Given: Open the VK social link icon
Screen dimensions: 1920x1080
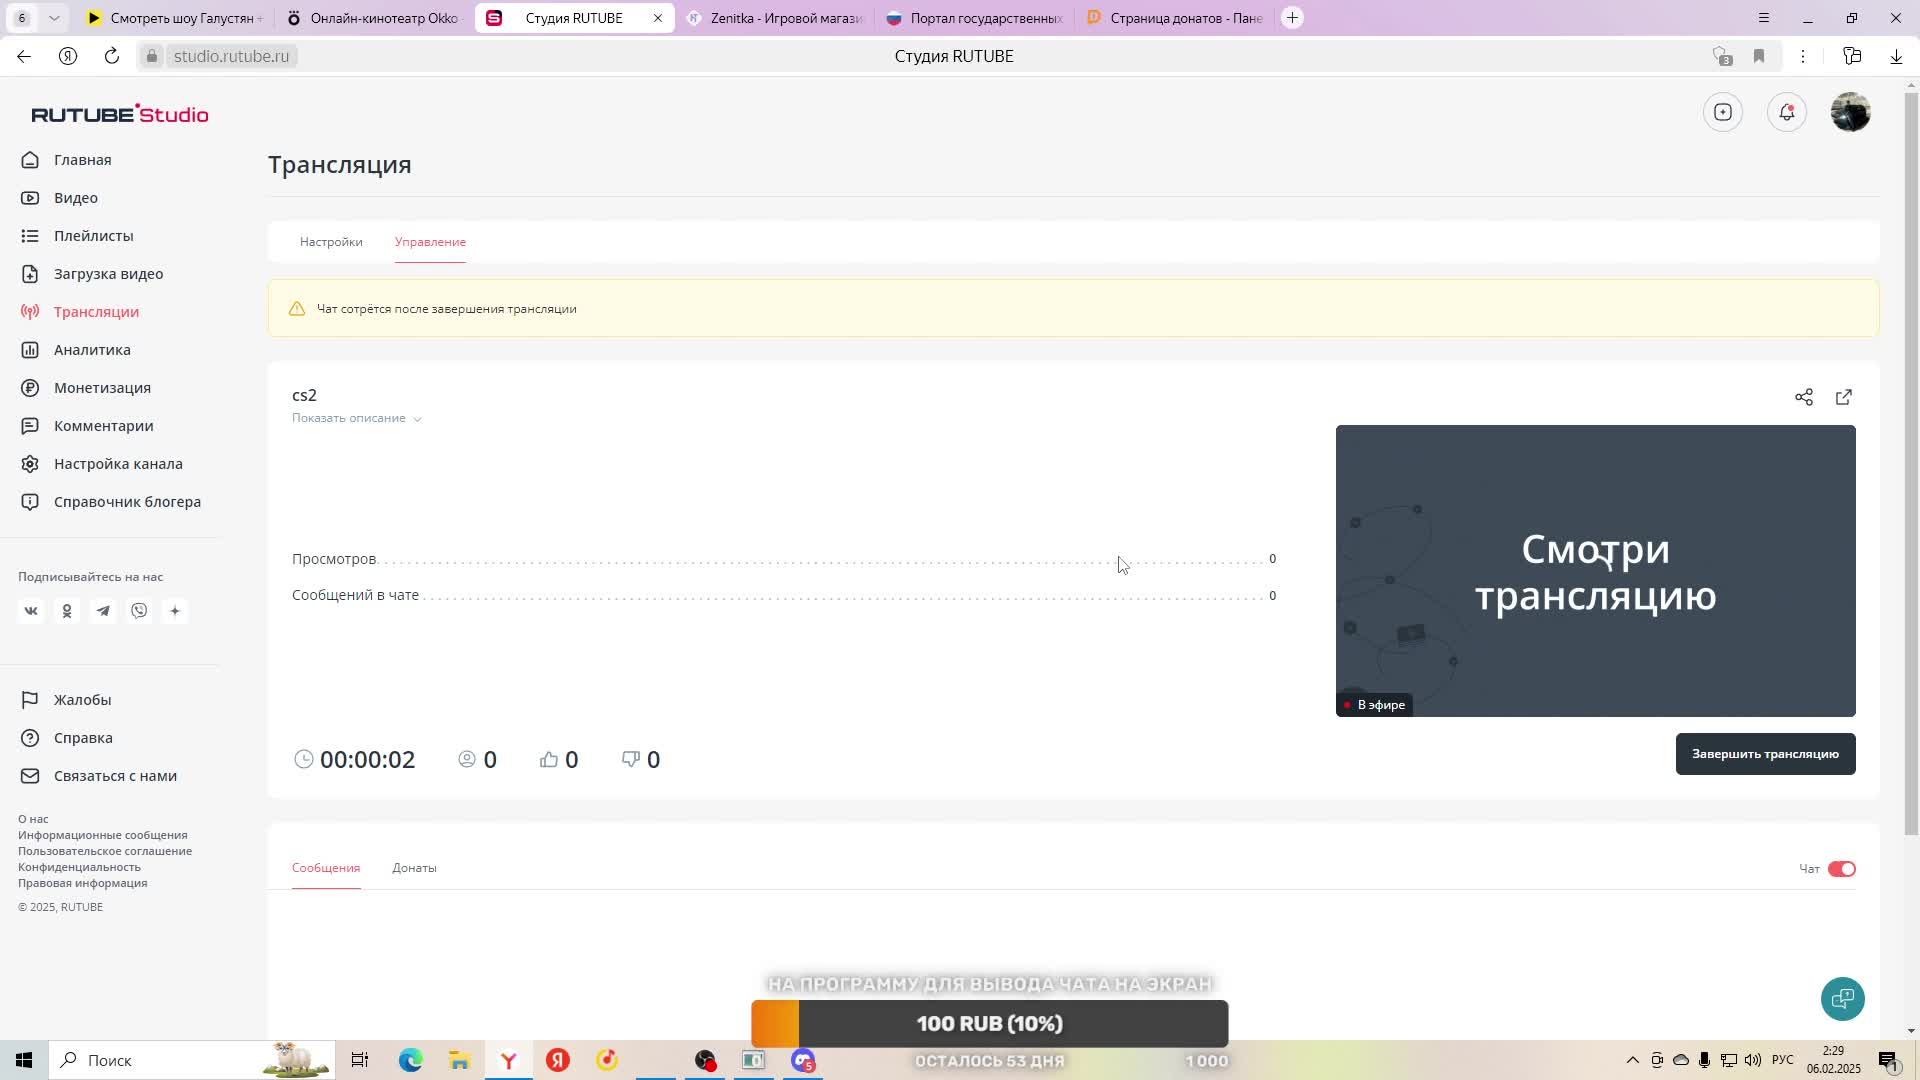Looking at the screenshot, I should pyautogui.click(x=31, y=611).
